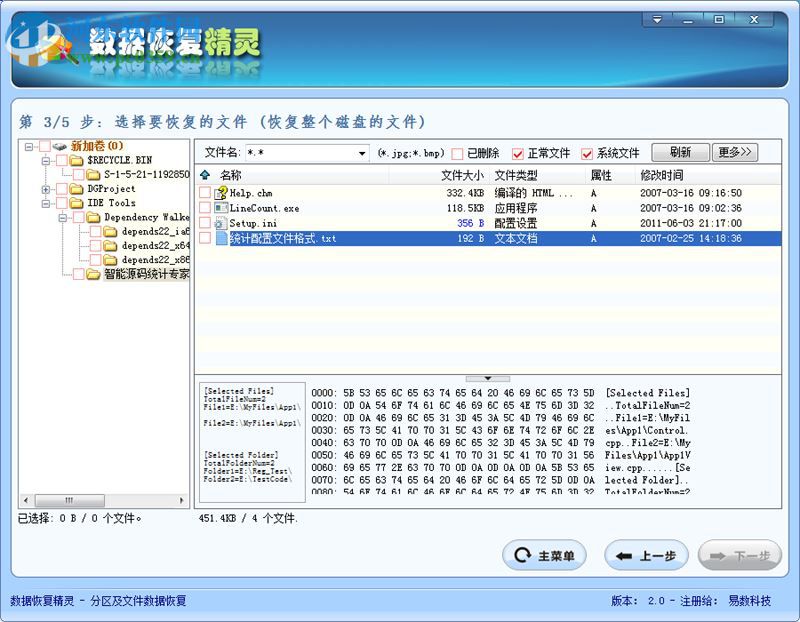
Task: Click the Help.chm file icon
Action: (x=221, y=193)
